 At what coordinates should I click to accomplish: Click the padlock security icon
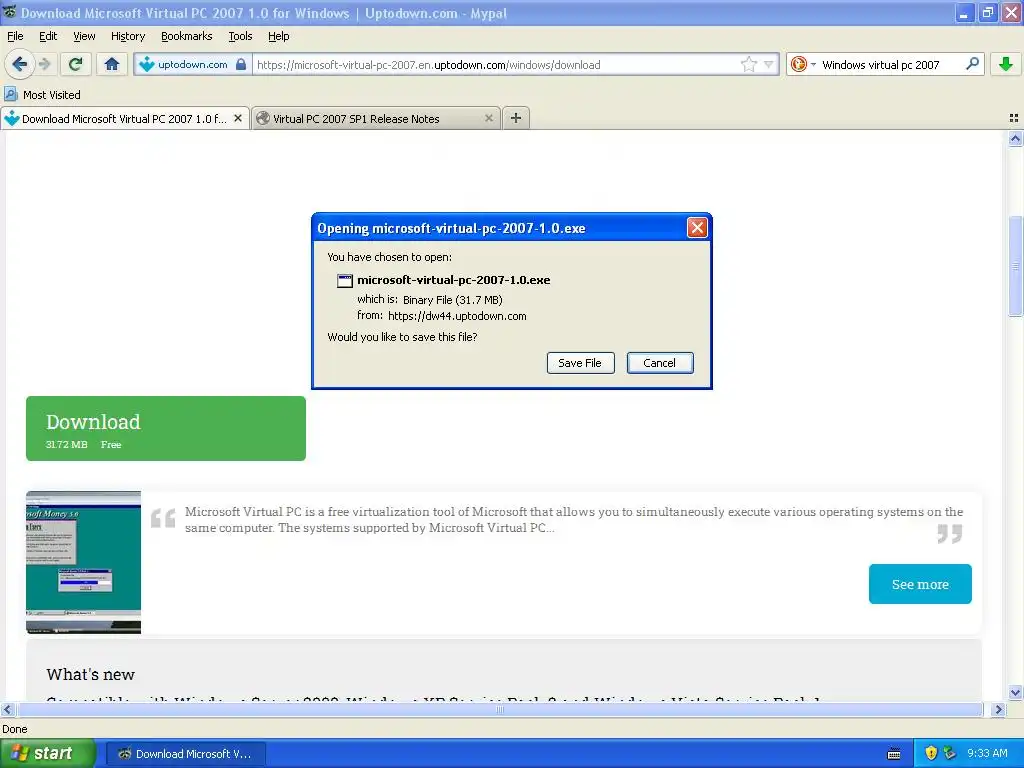coord(241,64)
